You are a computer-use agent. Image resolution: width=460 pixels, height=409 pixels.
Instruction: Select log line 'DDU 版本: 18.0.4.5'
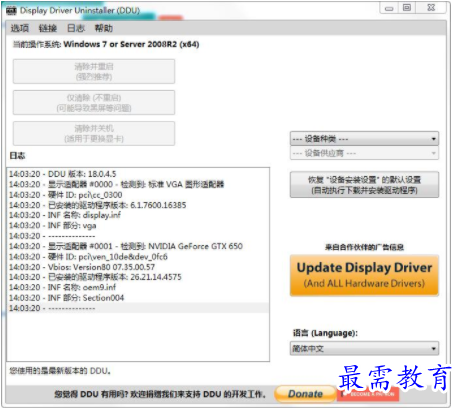pyautogui.click(x=138, y=174)
